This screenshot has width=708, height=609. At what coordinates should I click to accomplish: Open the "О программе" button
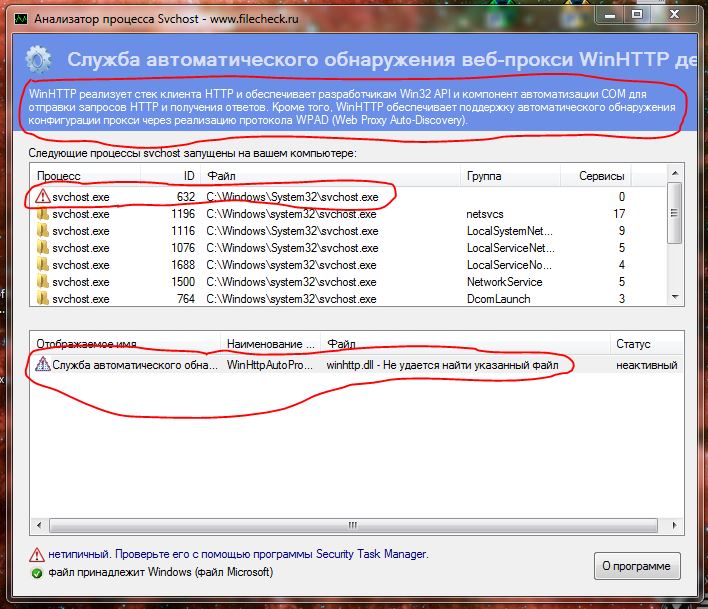pos(637,566)
